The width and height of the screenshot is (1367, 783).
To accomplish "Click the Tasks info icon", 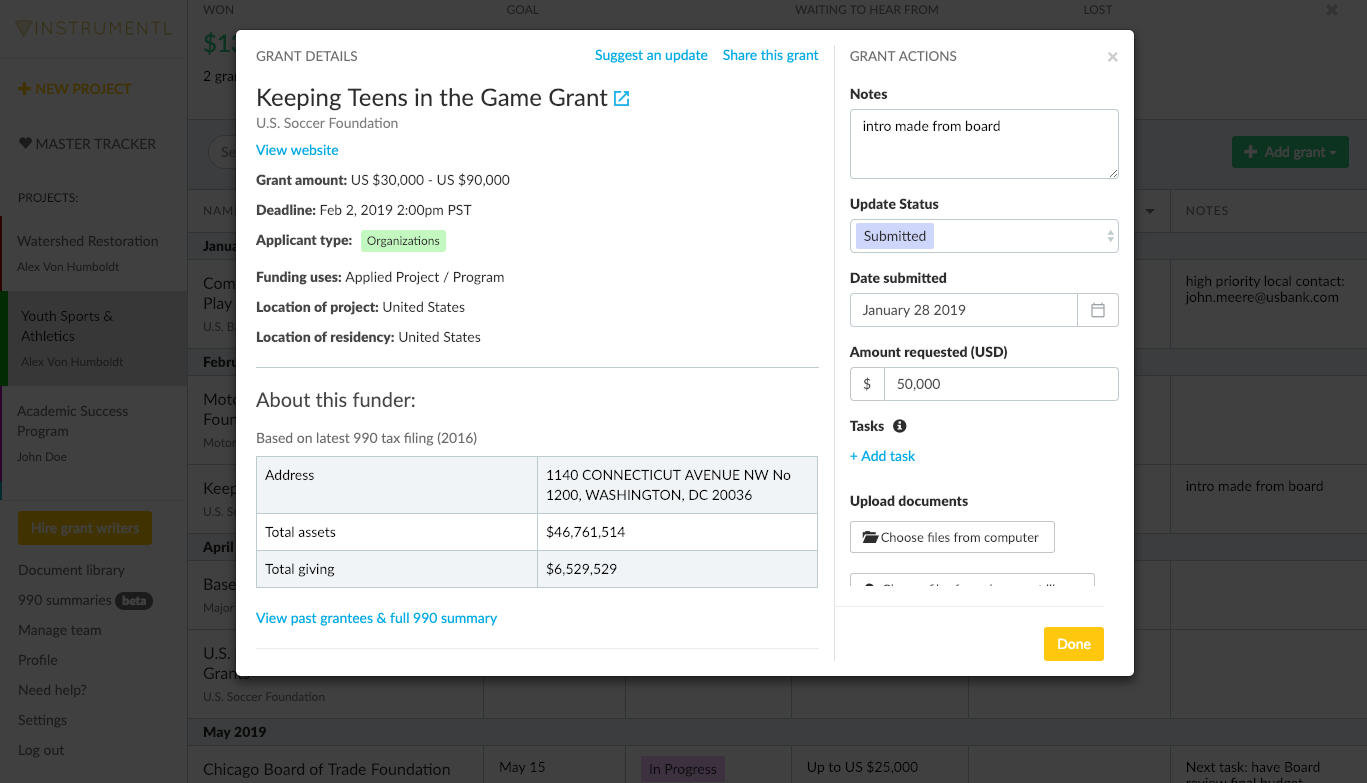I will 899,426.
